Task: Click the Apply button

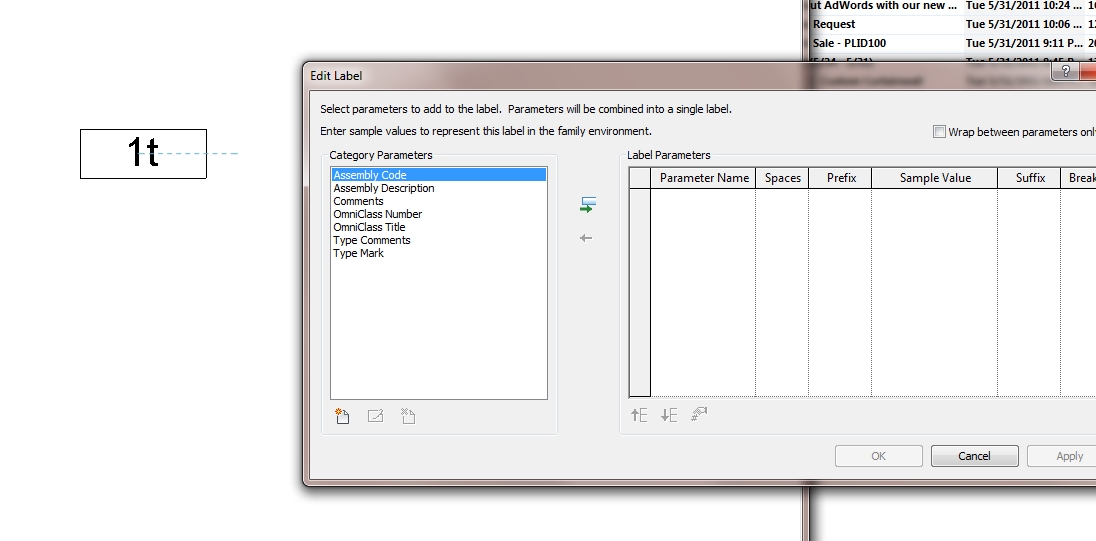Action: (x=1062, y=456)
